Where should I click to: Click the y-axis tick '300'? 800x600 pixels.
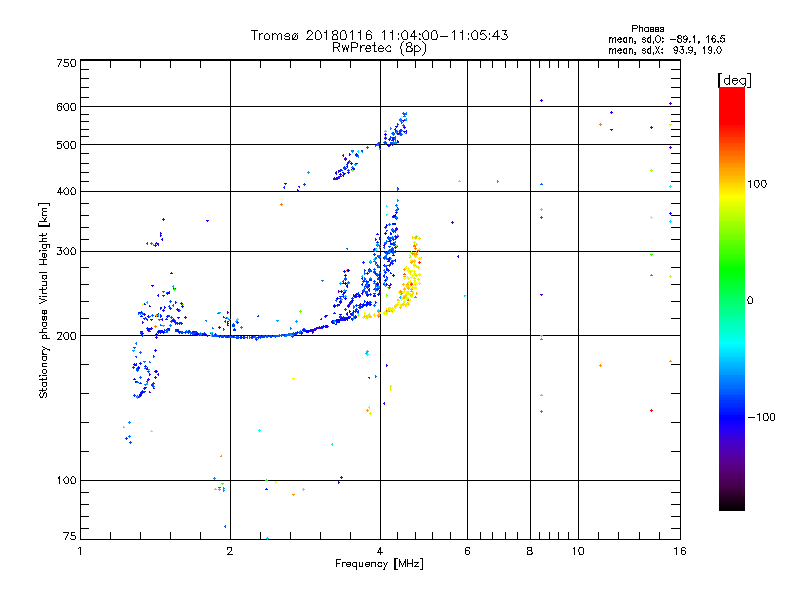coord(66,252)
